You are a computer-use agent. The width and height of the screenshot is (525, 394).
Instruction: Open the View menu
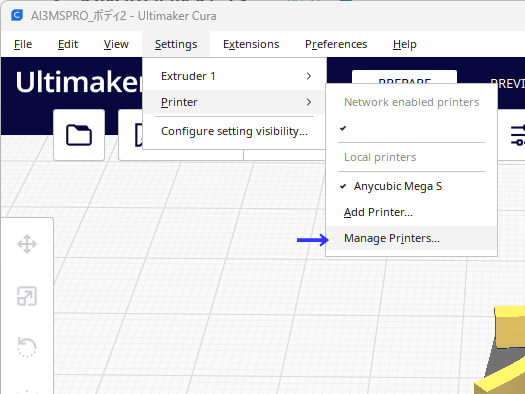[116, 44]
